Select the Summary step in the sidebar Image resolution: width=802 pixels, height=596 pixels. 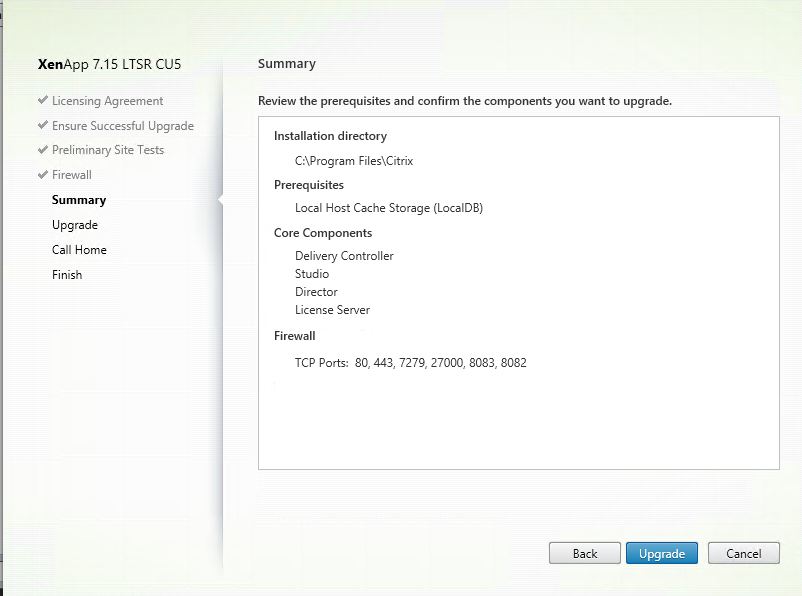[79, 200]
